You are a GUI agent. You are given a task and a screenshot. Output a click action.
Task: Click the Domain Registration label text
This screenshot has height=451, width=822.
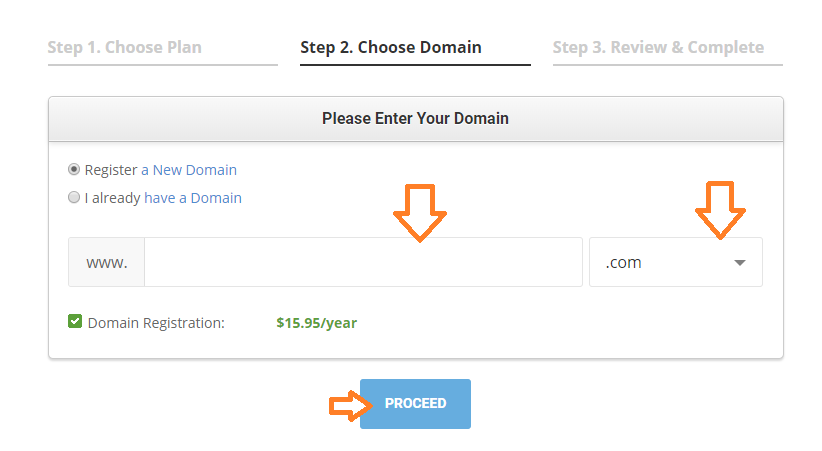point(156,323)
